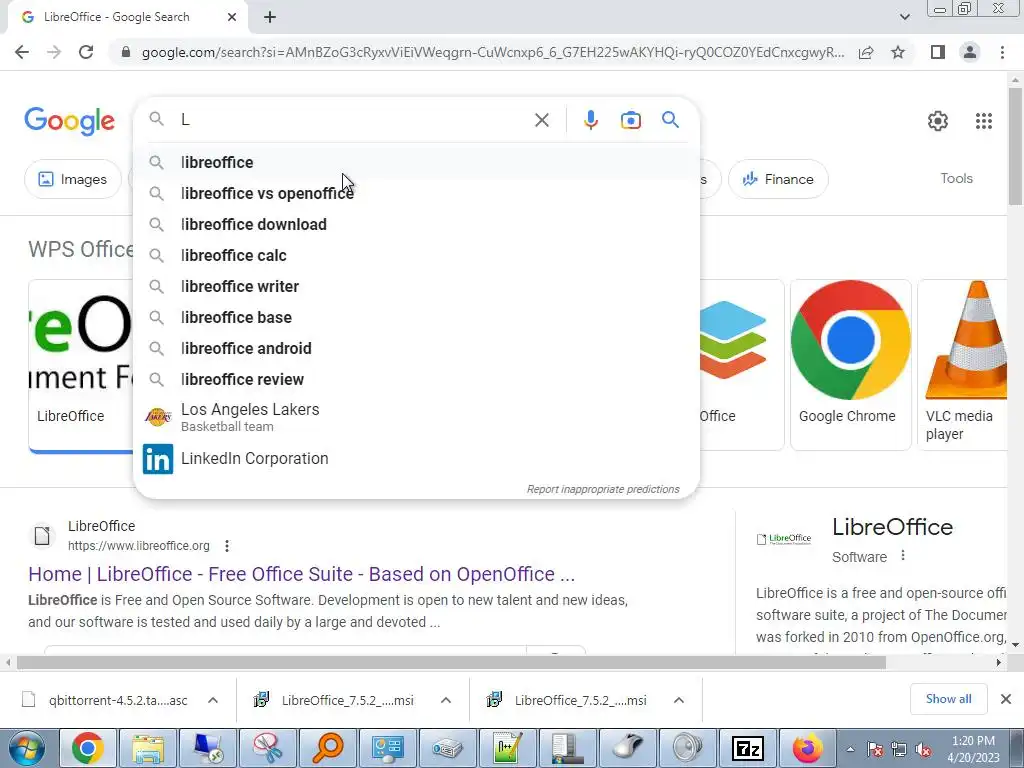Go back to the previous page

(x=22, y=52)
